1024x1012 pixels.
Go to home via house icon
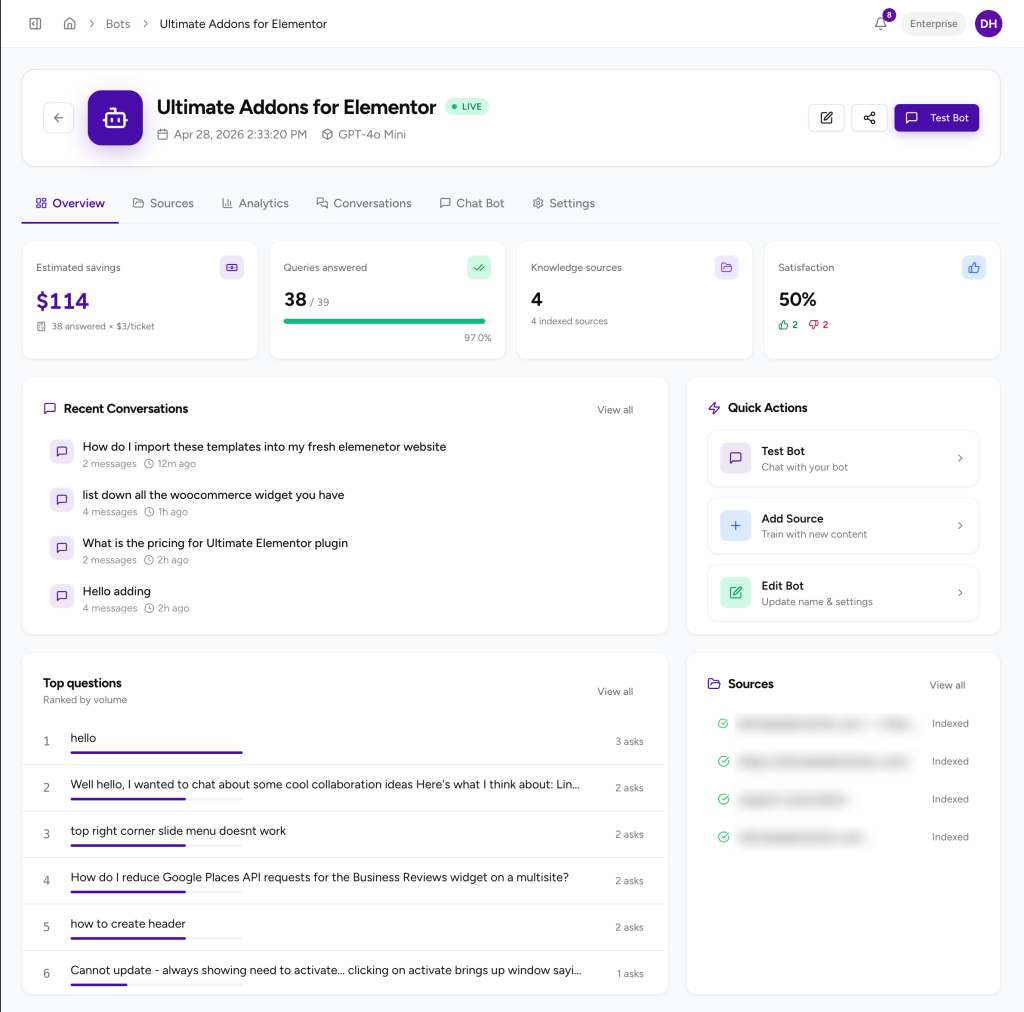click(69, 24)
